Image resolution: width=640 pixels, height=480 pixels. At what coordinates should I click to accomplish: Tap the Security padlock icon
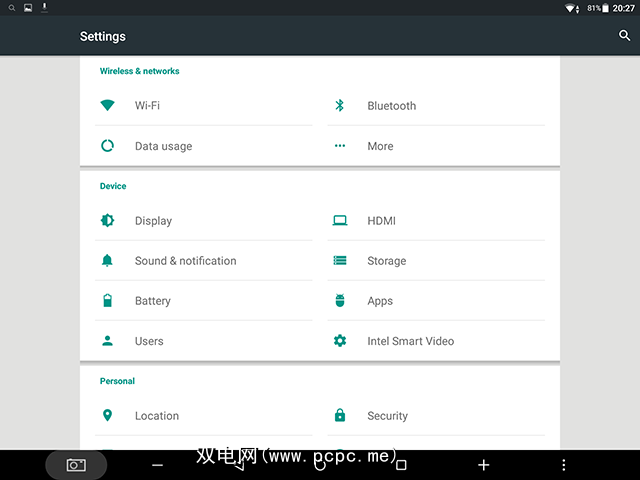click(340, 415)
